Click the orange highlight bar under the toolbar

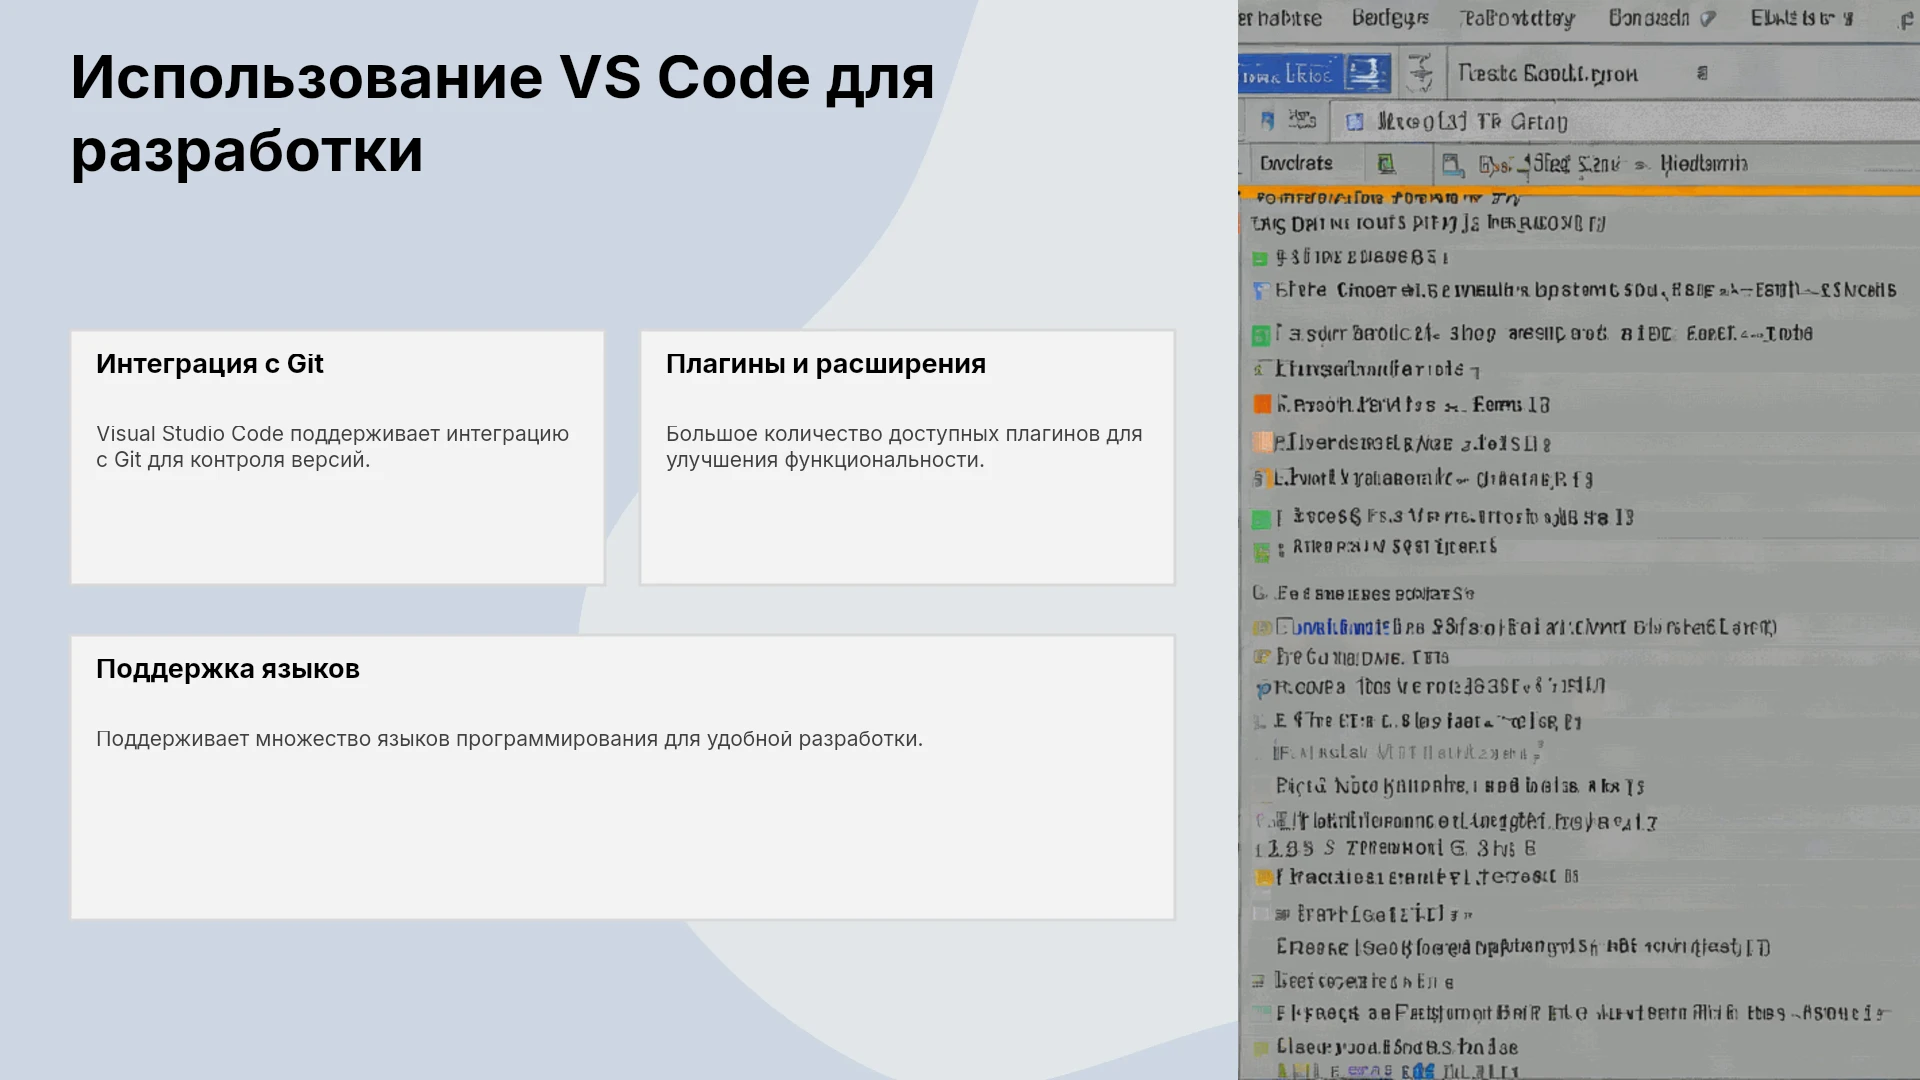(1579, 190)
